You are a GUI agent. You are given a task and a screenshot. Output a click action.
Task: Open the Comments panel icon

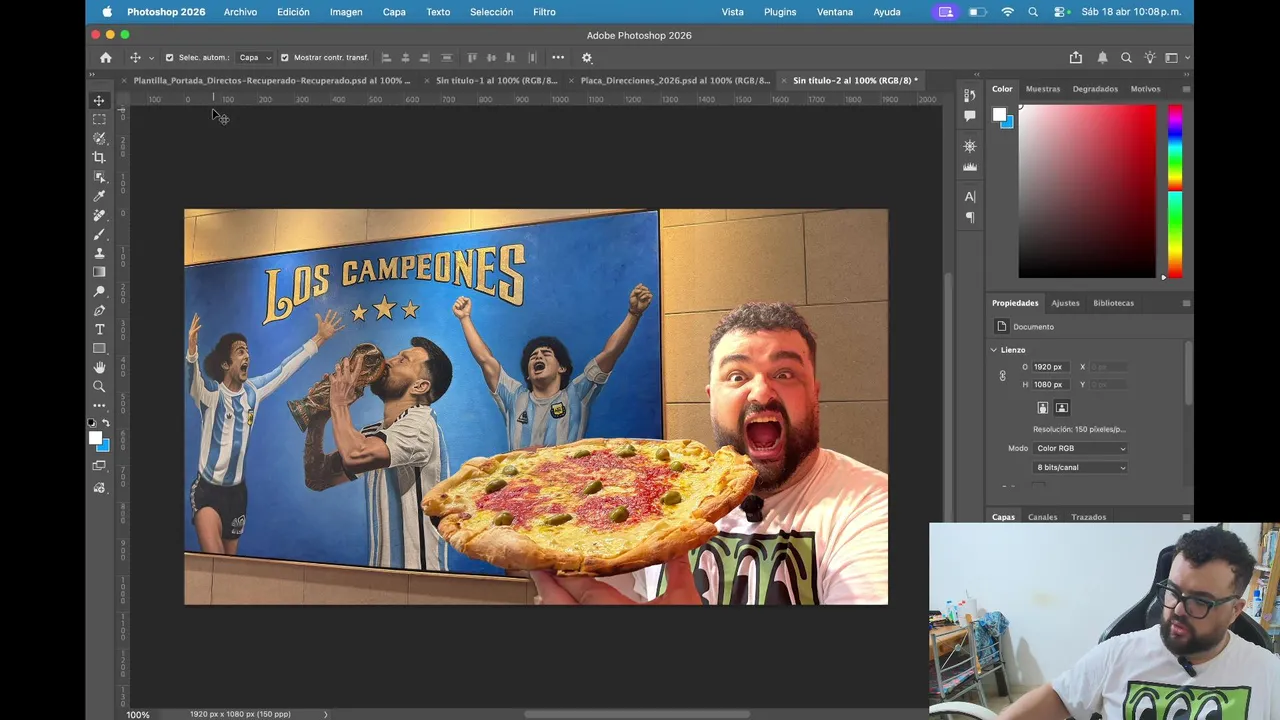point(969,116)
